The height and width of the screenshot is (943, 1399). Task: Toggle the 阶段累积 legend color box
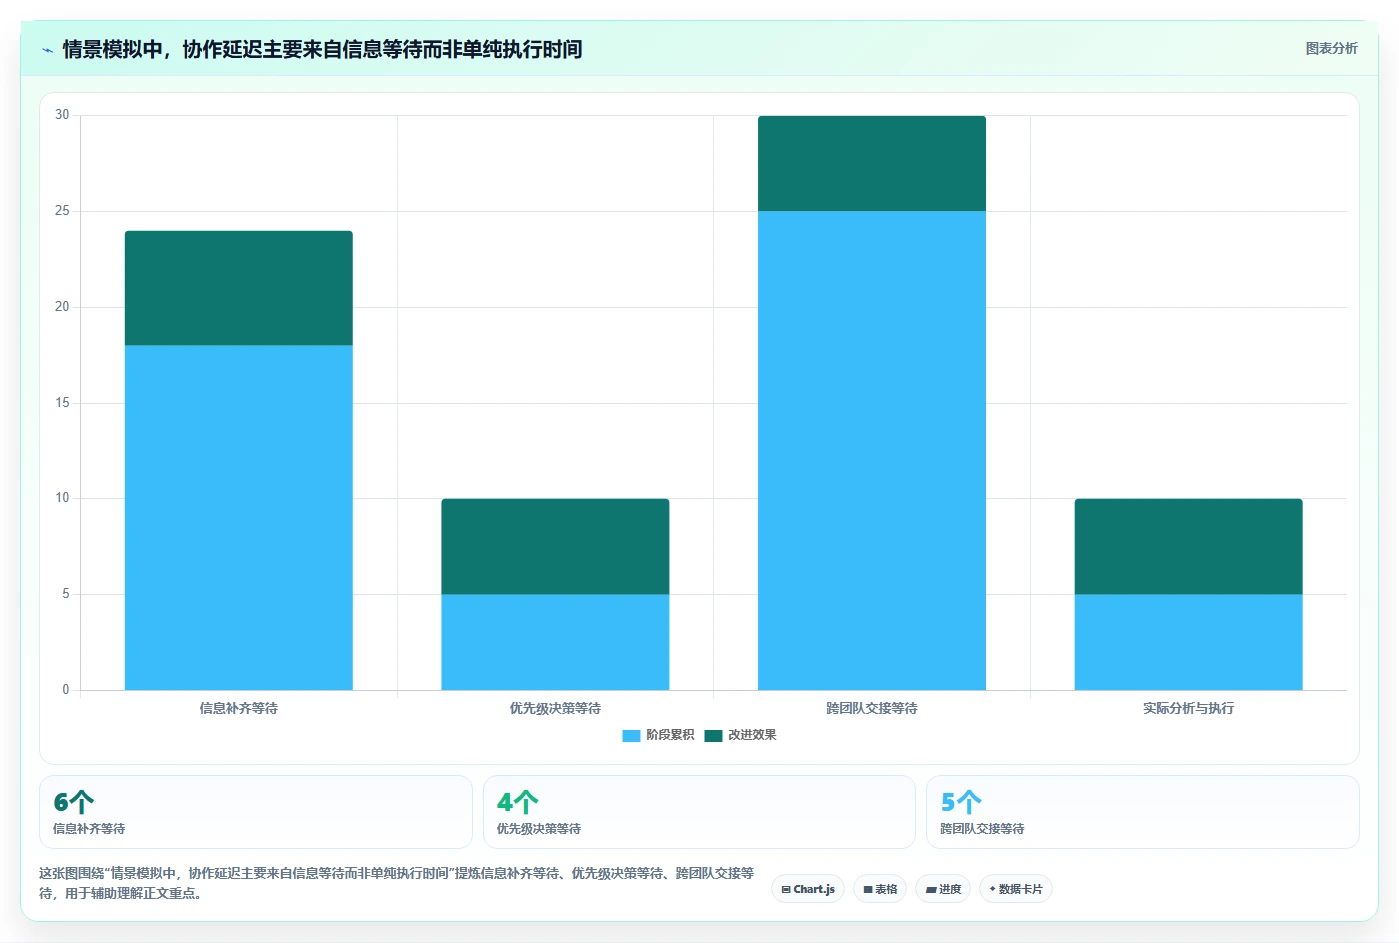coord(631,735)
